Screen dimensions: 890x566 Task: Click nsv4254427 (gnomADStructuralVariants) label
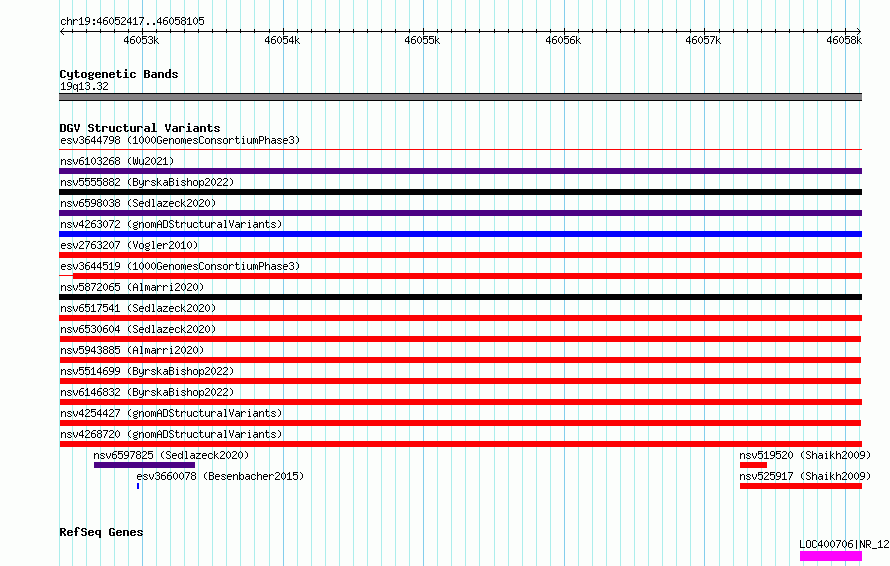point(171,413)
